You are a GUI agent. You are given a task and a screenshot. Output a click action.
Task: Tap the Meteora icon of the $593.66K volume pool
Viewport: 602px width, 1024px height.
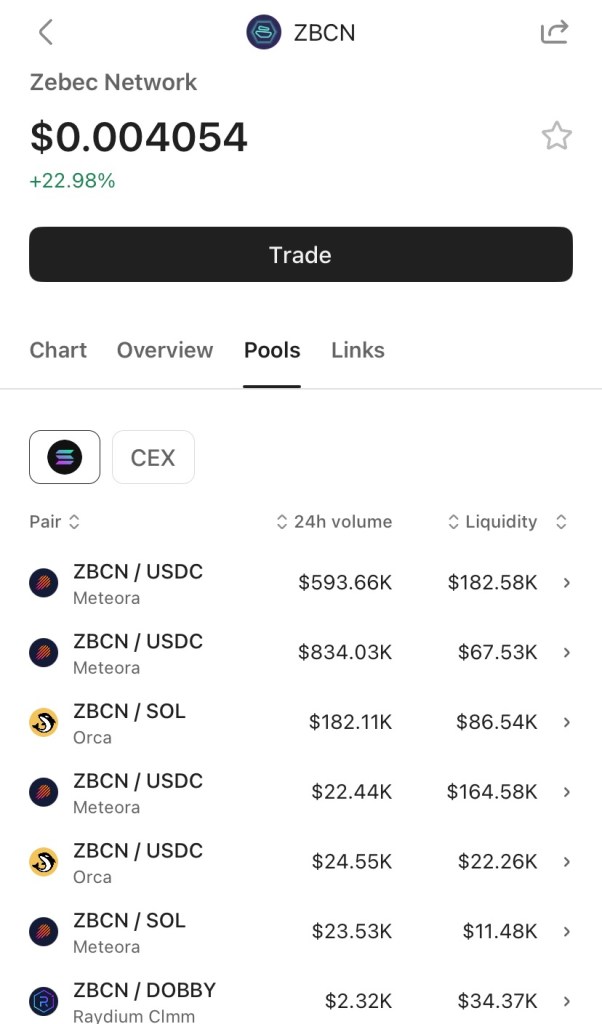[x=44, y=583]
